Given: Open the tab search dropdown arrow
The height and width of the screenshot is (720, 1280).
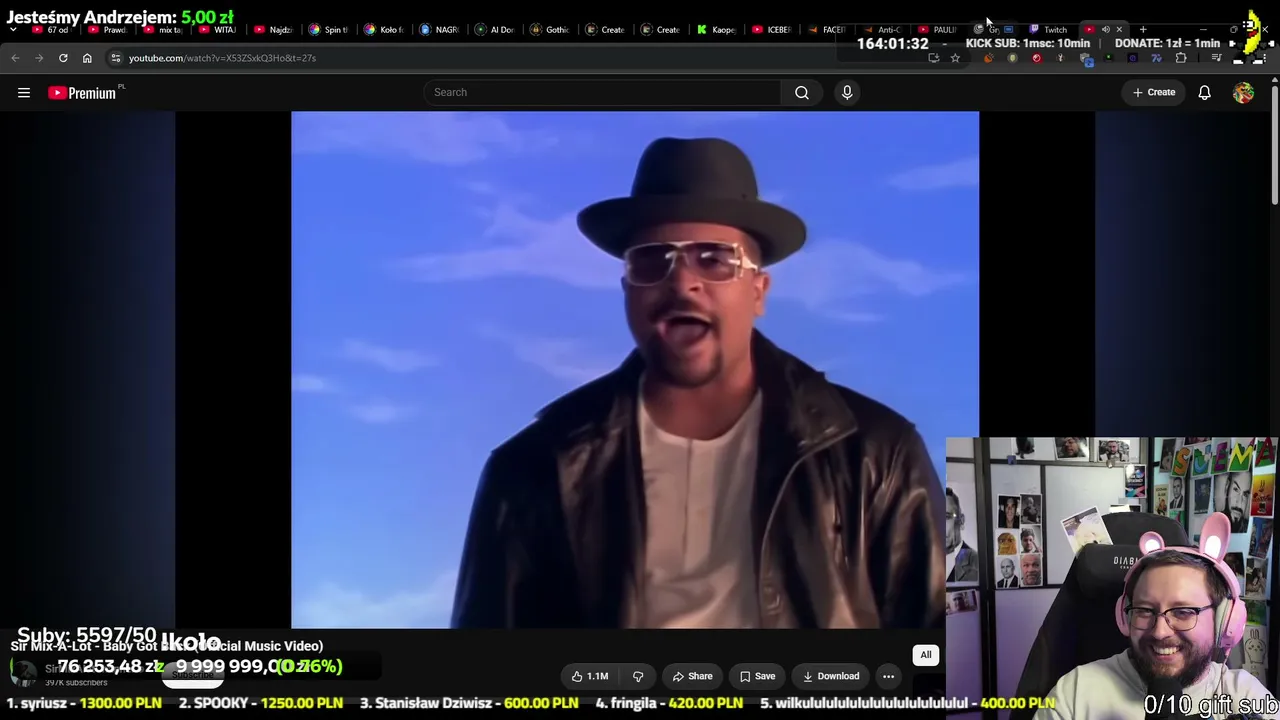Looking at the screenshot, I should coord(13,30).
